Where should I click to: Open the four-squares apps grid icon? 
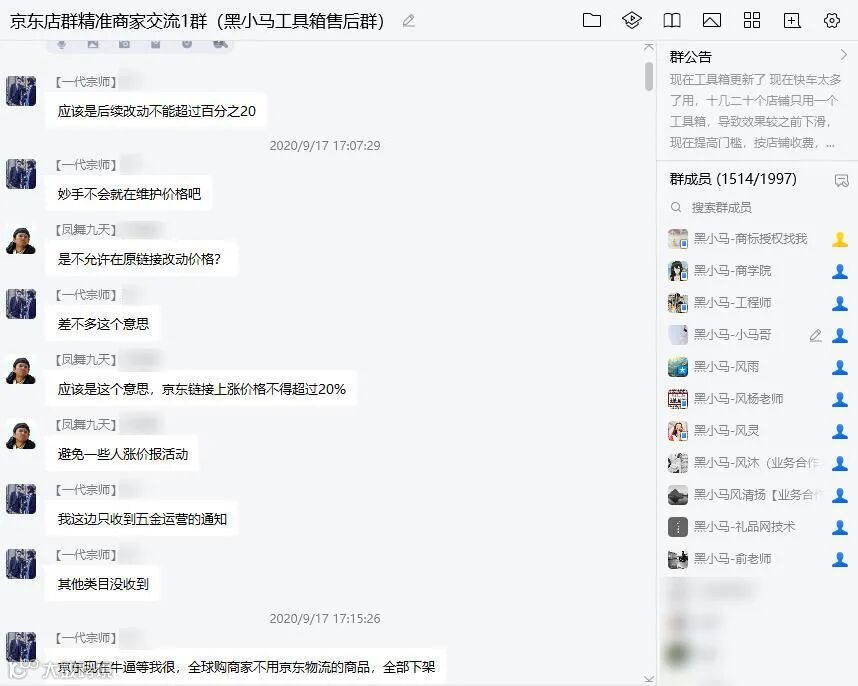click(x=752, y=21)
